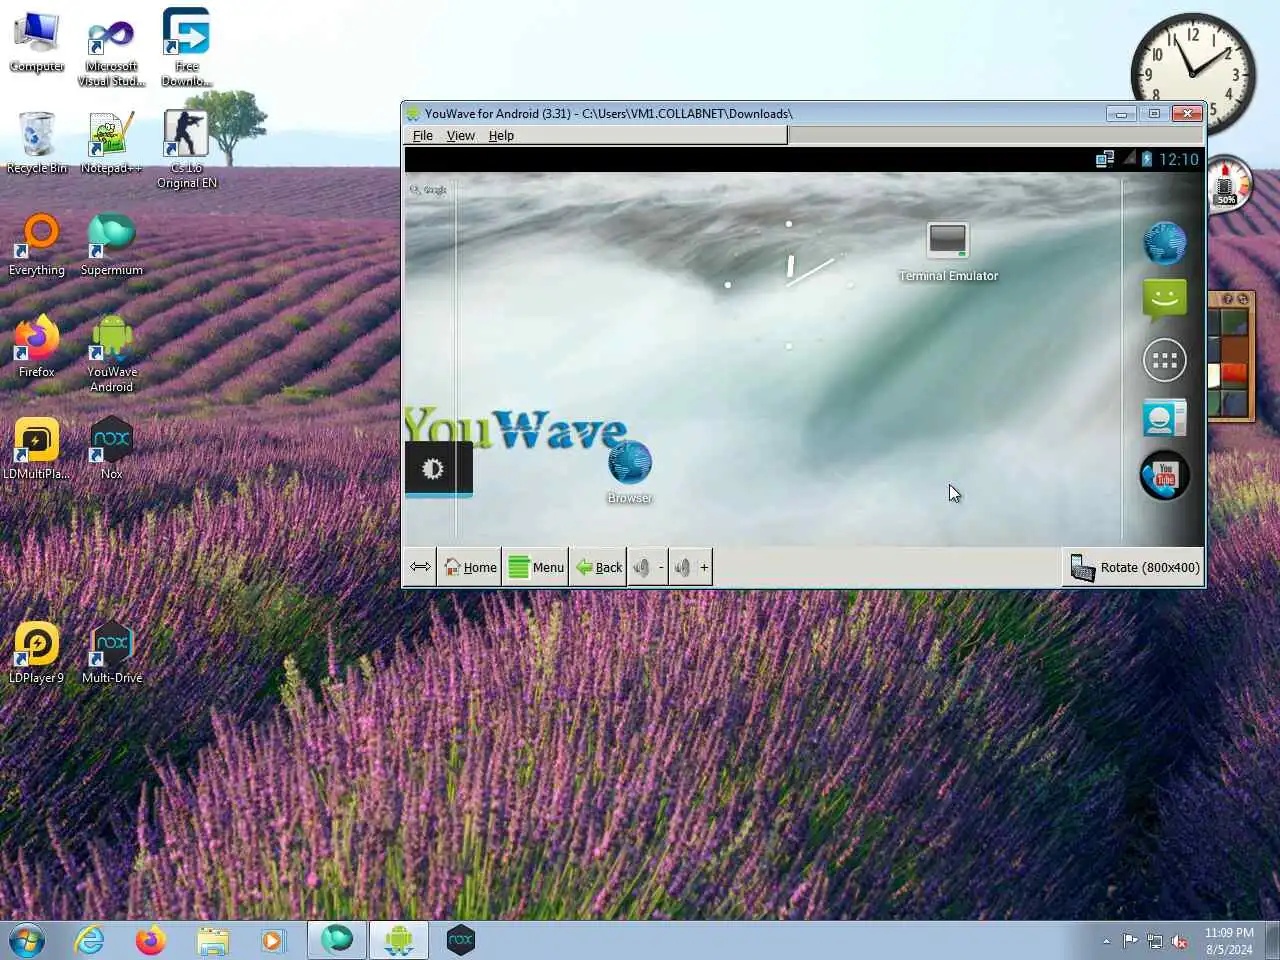Open the Recycle Bin desktop icon
Screen dimensions: 1280x960
(37, 143)
